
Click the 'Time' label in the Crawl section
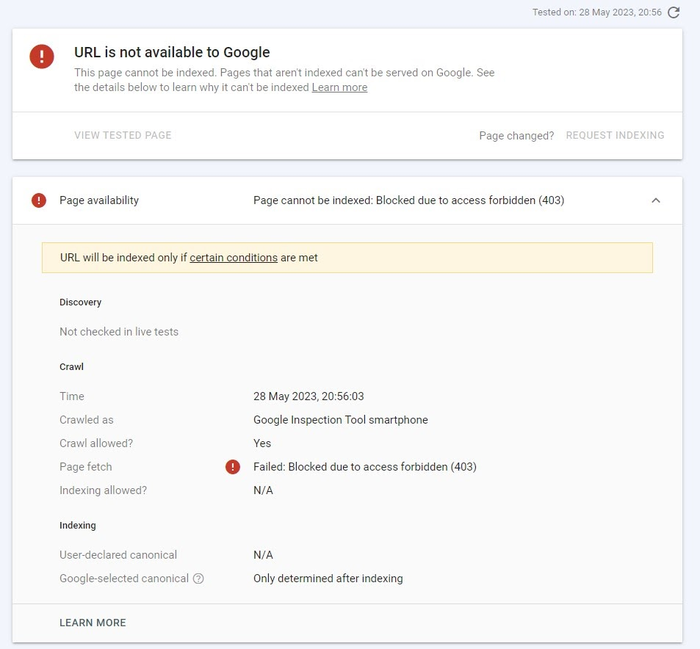(72, 396)
